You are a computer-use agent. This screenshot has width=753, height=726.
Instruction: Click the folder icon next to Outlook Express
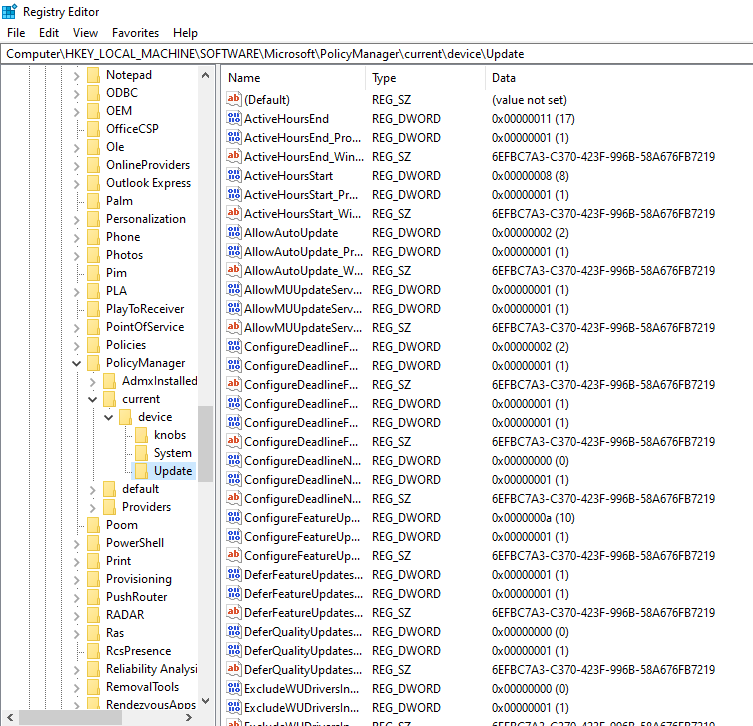pos(93,183)
